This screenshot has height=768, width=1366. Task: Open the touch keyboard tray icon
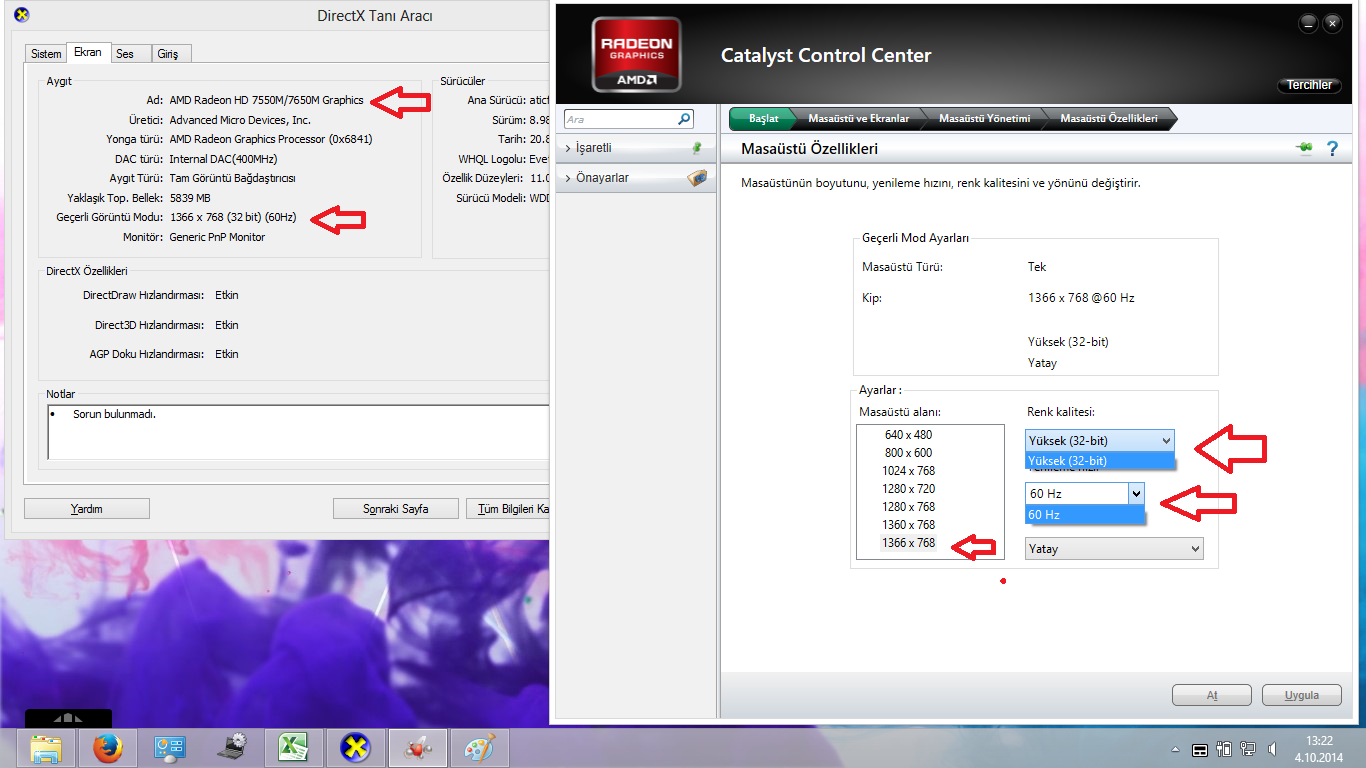[1200, 749]
